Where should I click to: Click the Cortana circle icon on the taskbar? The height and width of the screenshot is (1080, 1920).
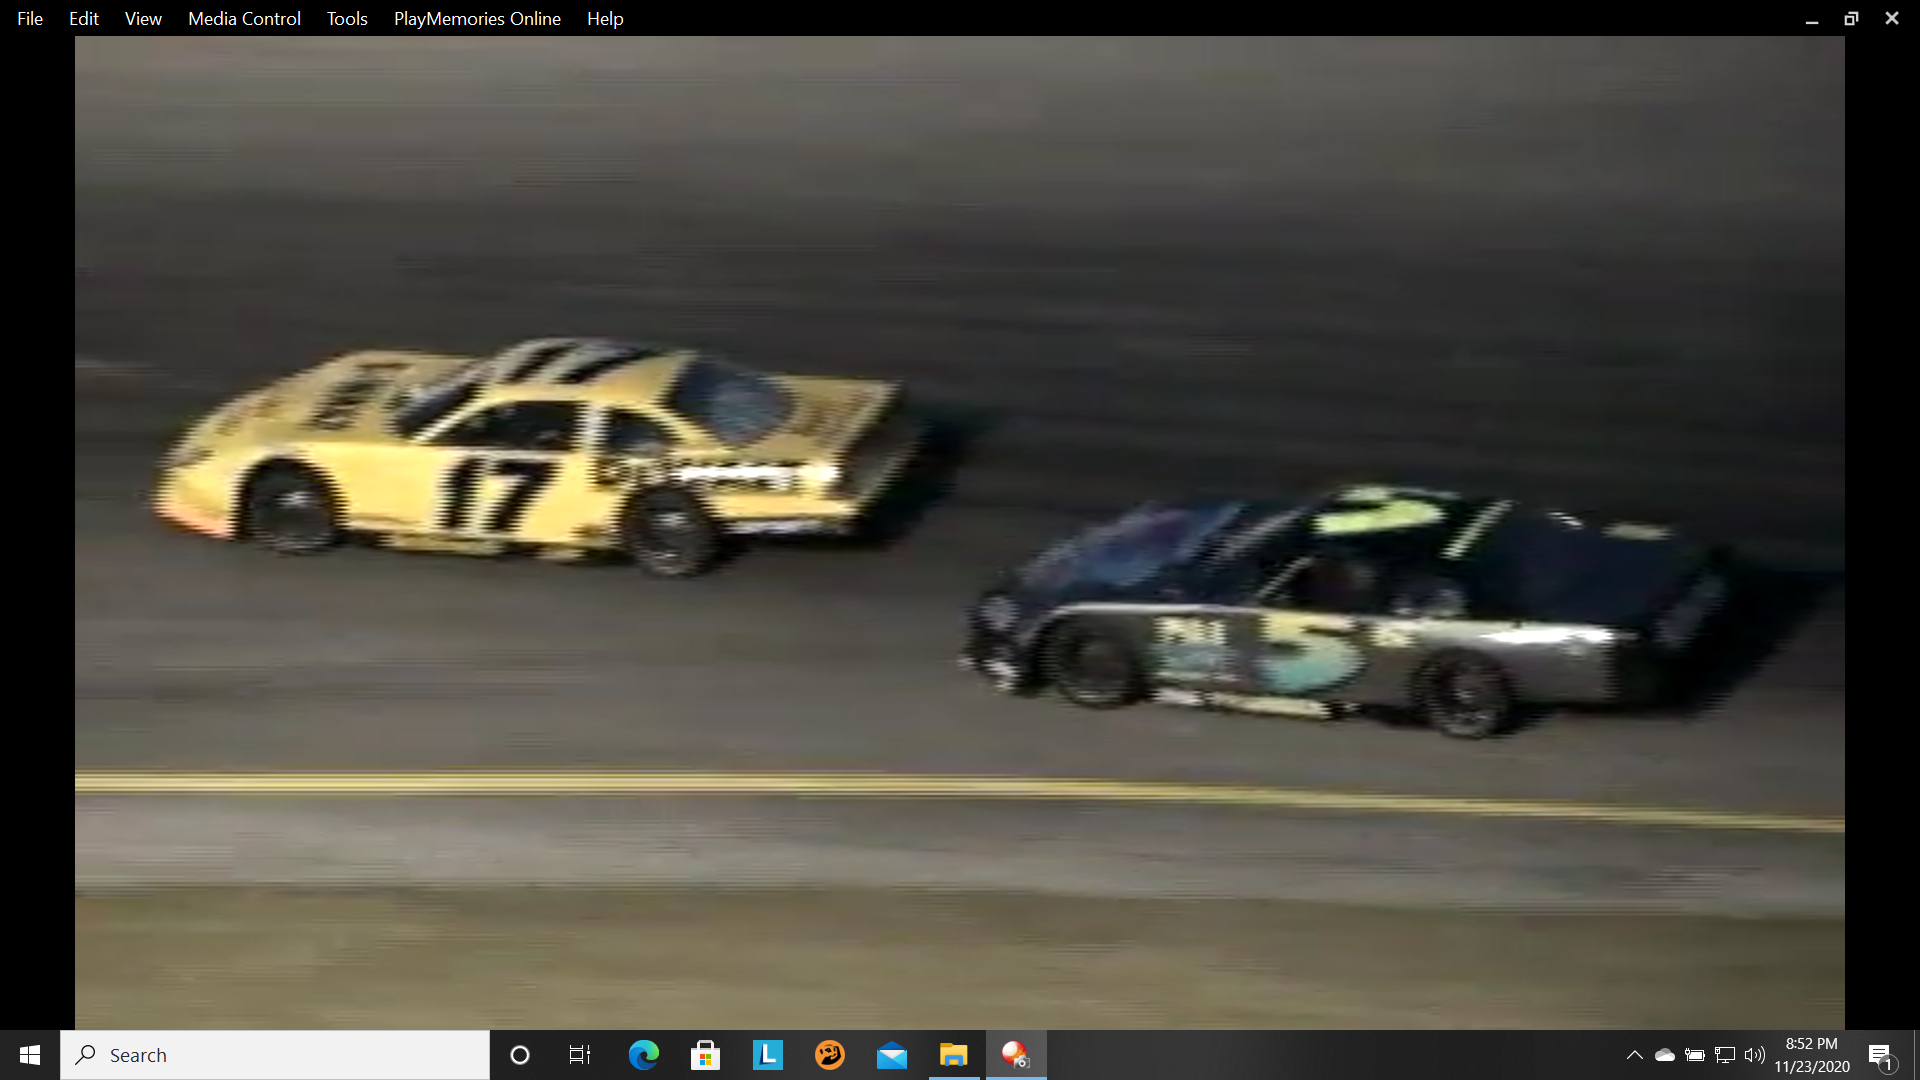519,1055
